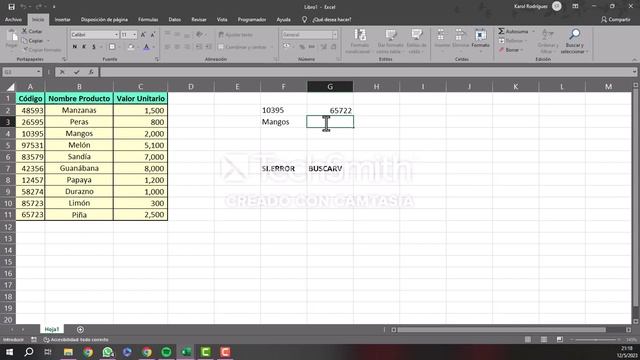Confirm the entry with formula bar checkmark

(x=76, y=72)
